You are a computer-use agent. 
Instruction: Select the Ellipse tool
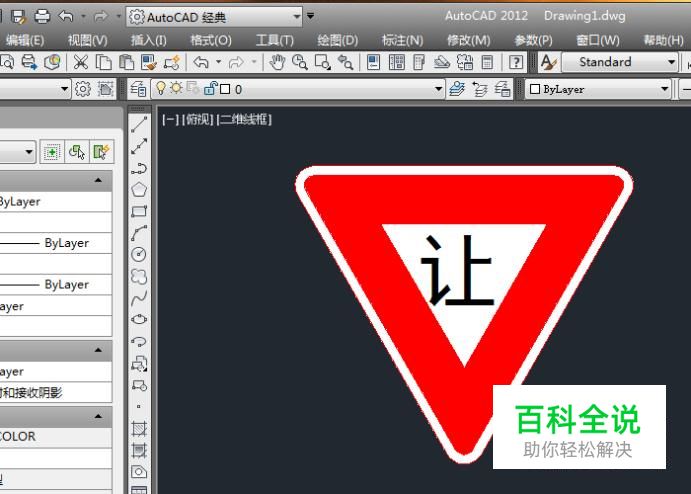(139, 319)
